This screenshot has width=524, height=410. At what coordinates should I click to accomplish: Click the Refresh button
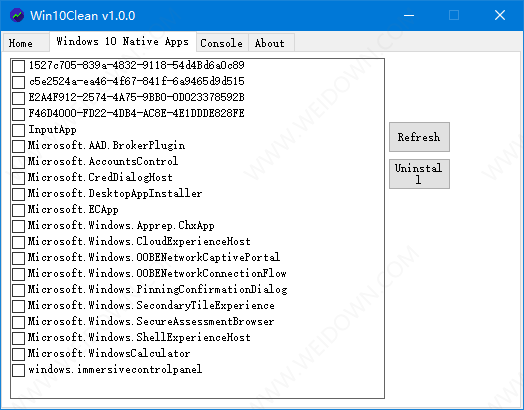click(x=419, y=137)
